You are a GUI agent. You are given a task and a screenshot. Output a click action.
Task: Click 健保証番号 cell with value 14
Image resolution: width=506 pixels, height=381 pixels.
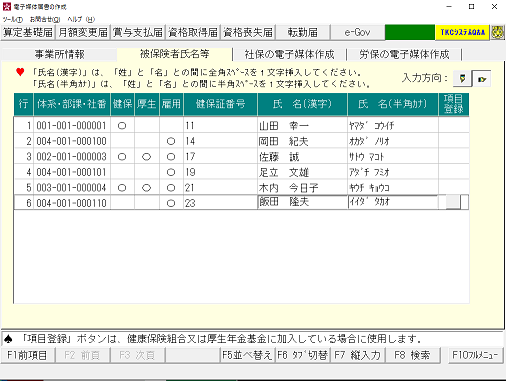click(x=220, y=141)
